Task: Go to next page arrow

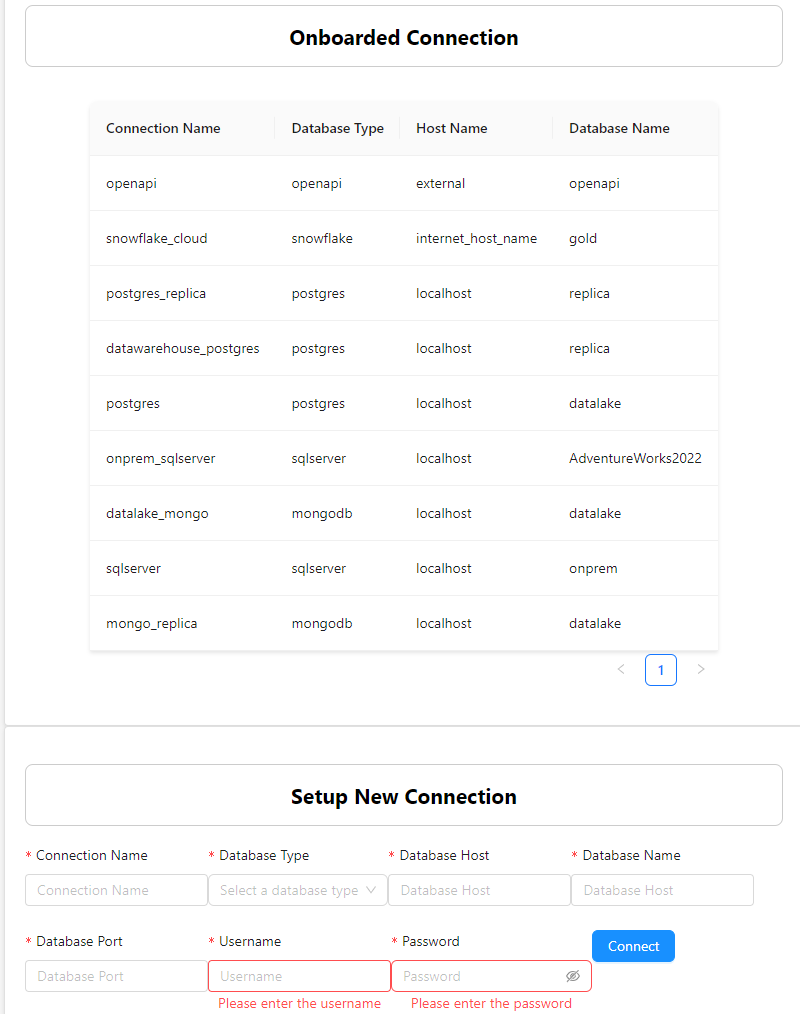Action: point(701,669)
